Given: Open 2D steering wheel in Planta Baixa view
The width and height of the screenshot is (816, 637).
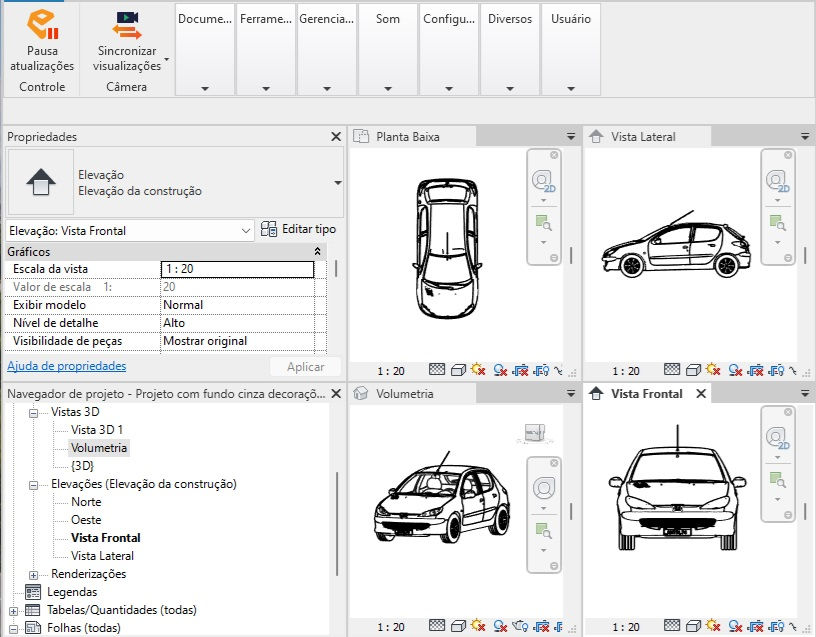Looking at the screenshot, I should click(544, 181).
